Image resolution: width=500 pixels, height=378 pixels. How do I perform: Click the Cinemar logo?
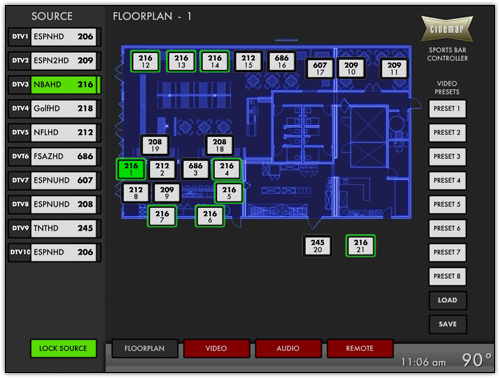(447, 29)
